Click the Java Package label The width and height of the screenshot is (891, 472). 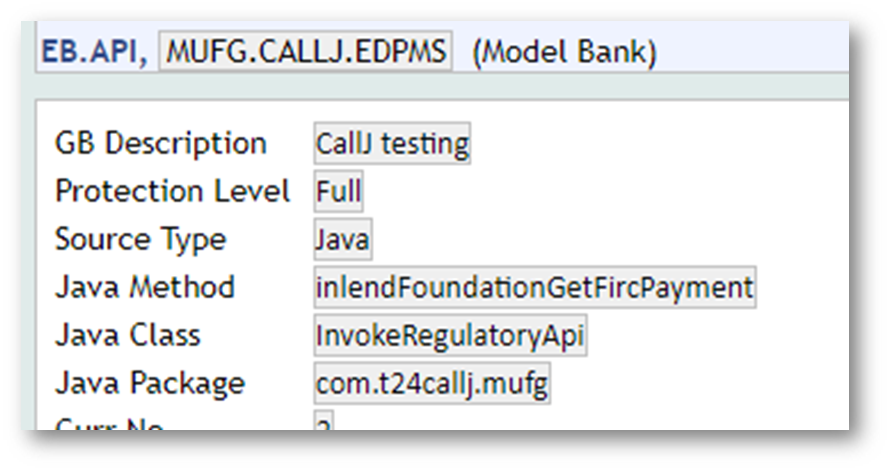(149, 383)
